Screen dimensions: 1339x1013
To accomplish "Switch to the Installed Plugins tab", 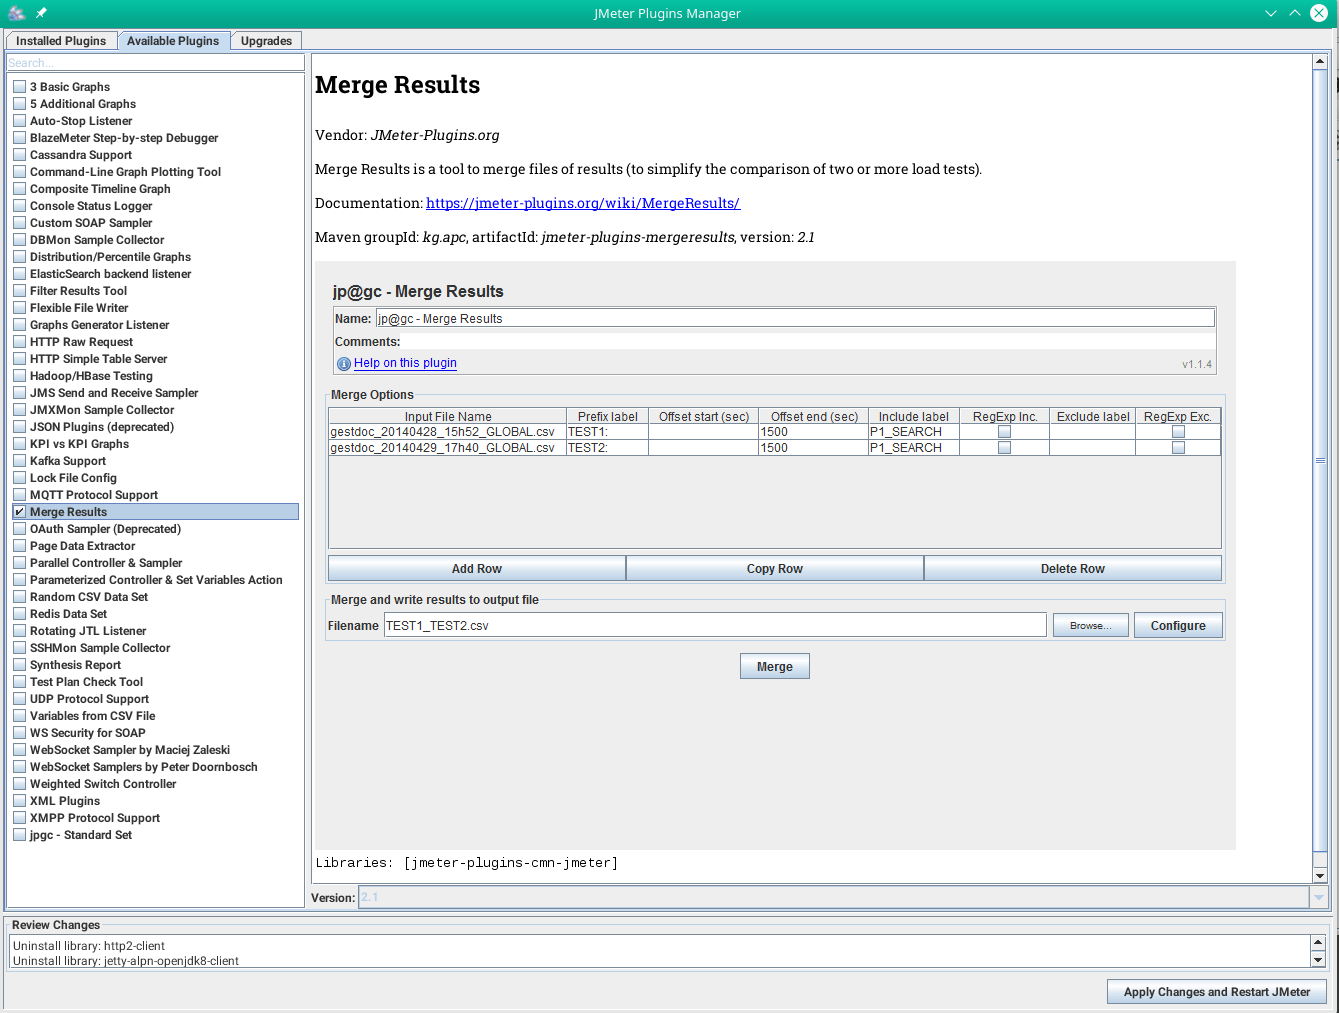I will coord(61,41).
